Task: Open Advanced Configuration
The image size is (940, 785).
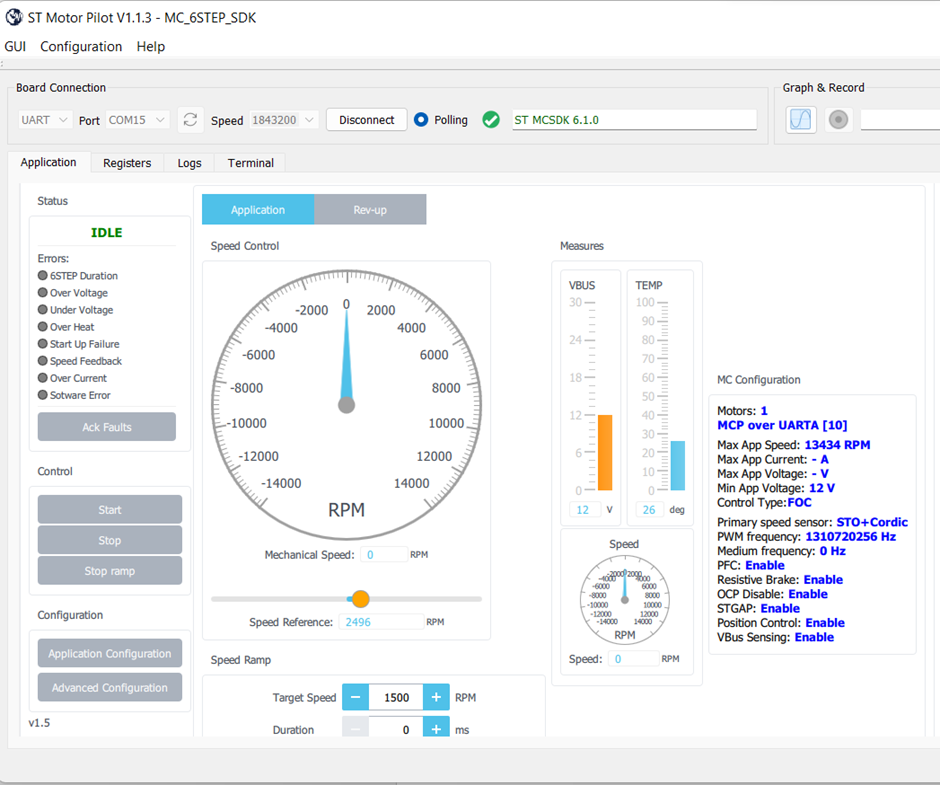Action: 110,687
